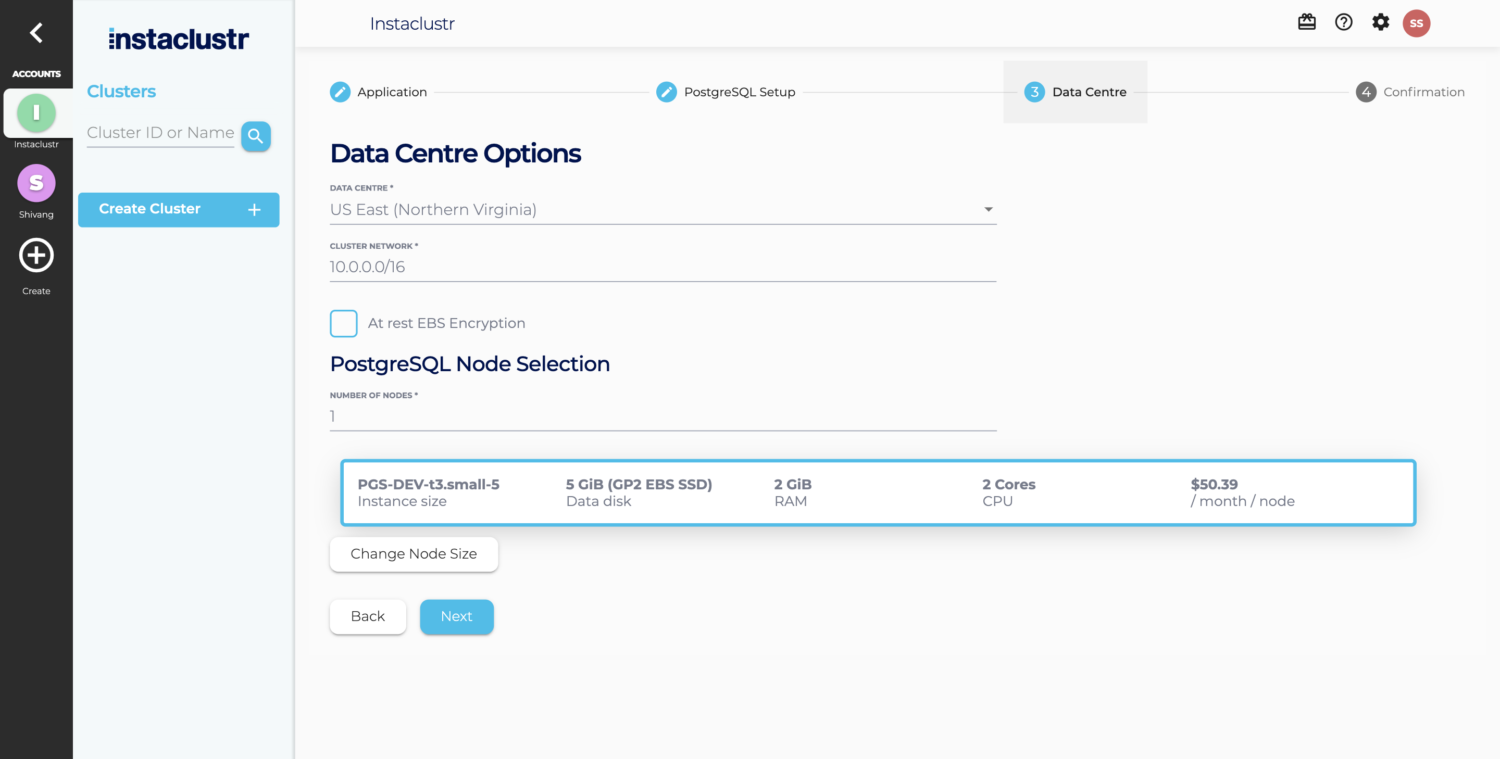
Task: Click the SS user avatar
Action: coord(1417,23)
